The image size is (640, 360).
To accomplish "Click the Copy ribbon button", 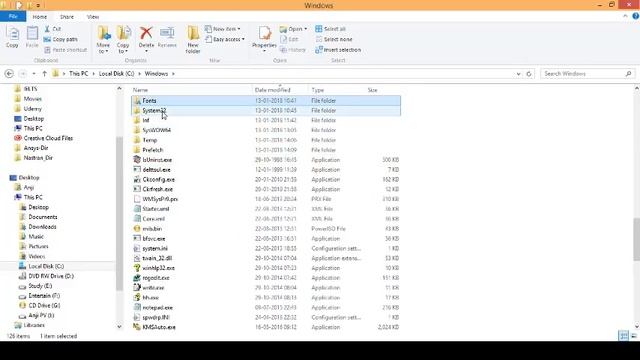I will [x=12, y=37].
